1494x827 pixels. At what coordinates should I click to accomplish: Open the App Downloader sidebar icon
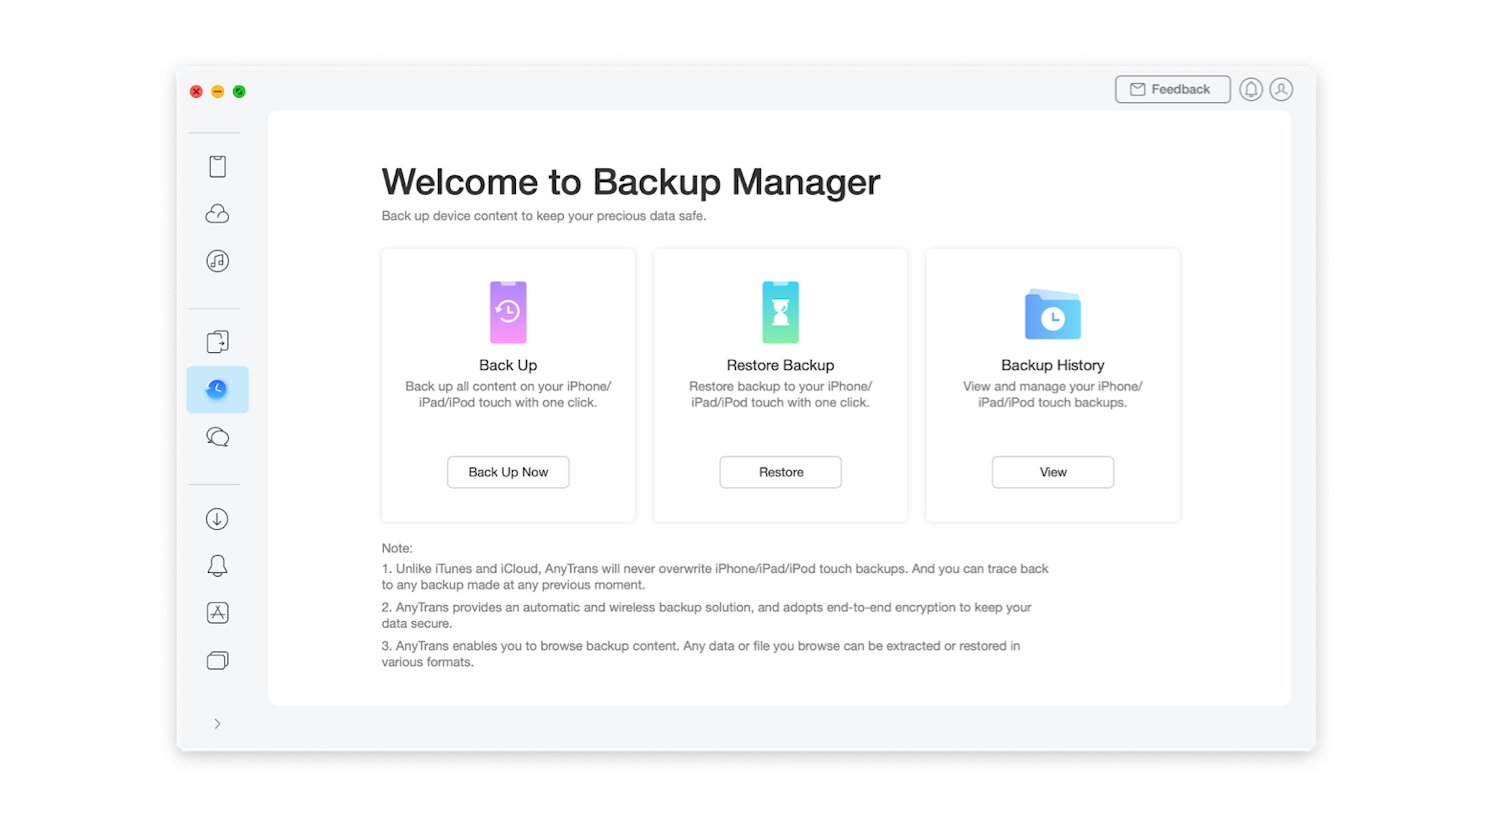pyautogui.click(x=217, y=613)
